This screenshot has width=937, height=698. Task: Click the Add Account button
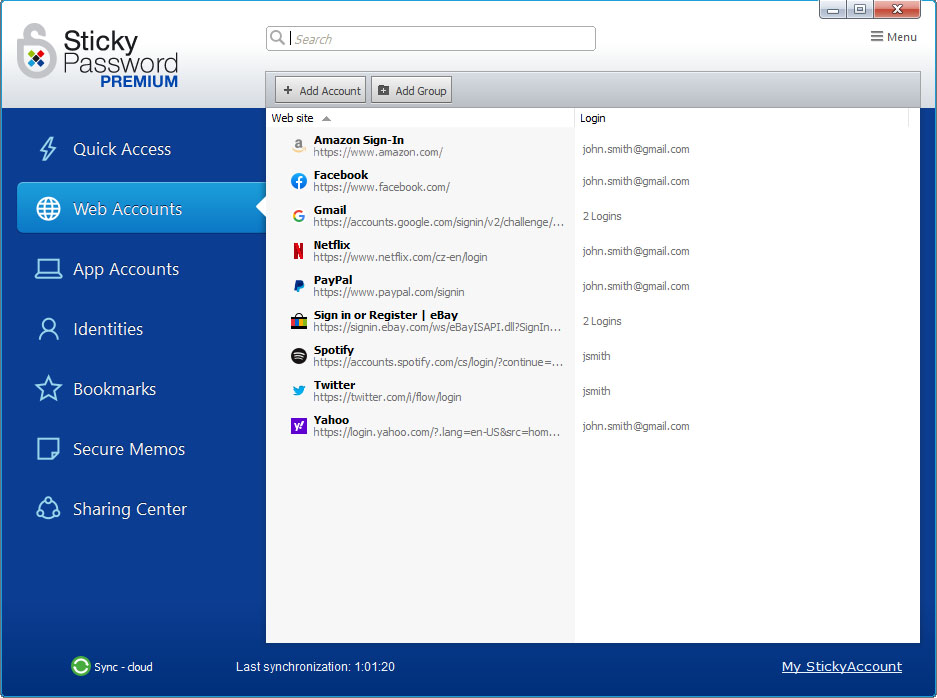(x=320, y=90)
